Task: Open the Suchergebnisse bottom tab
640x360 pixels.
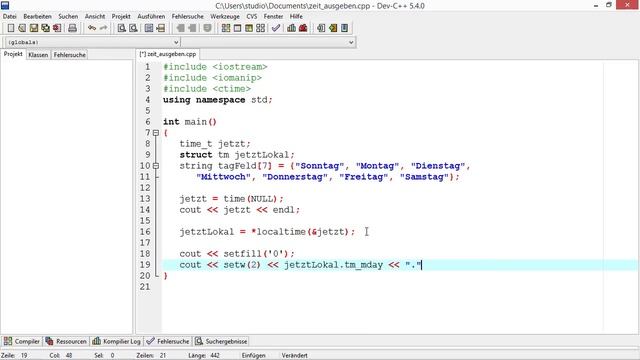Action: 221,341
